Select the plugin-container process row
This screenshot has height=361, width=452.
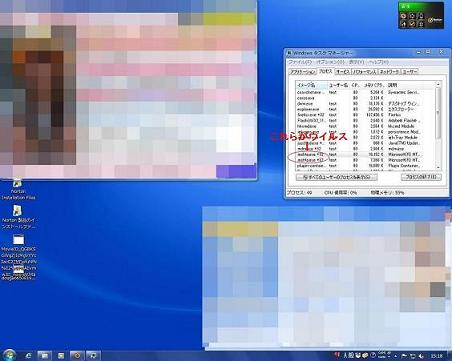coord(365,166)
